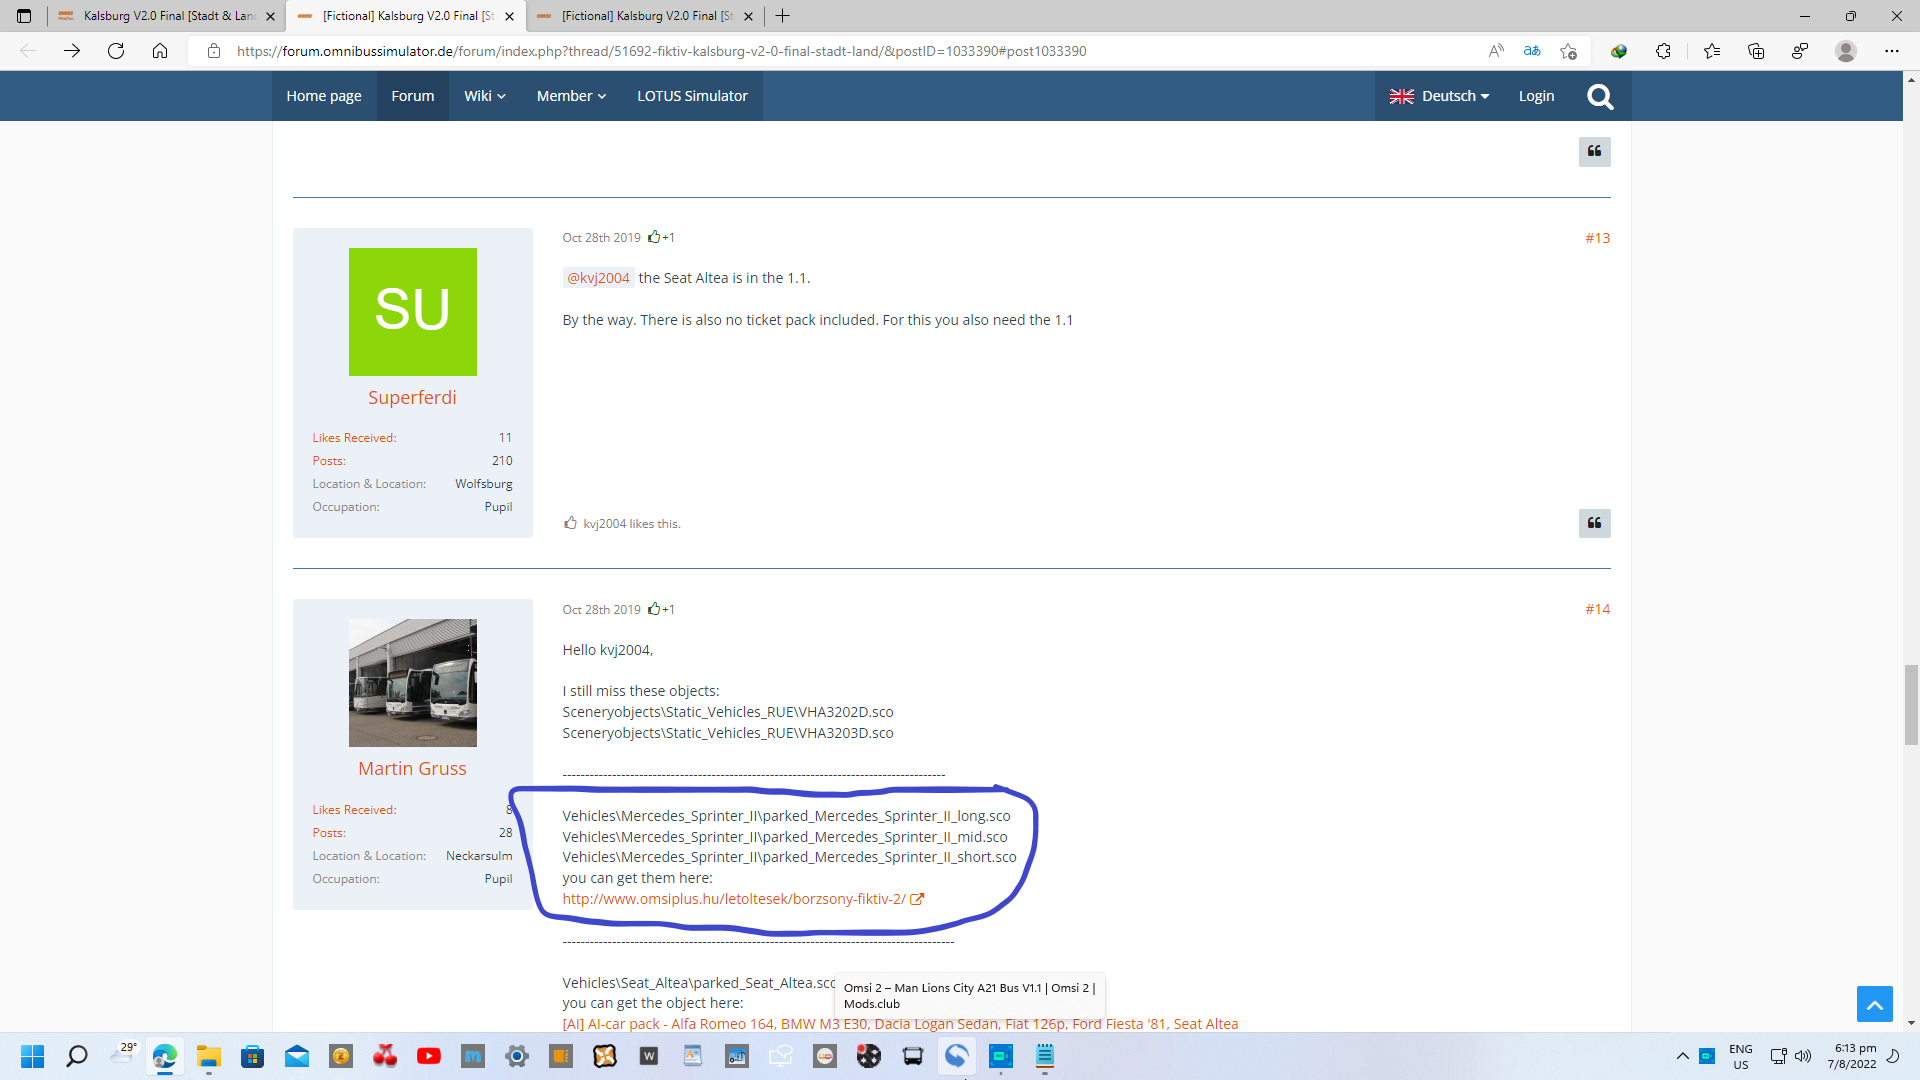The width and height of the screenshot is (1920, 1080).
Task: Open browser Extensions puzzle icon
Action: coord(1663,51)
